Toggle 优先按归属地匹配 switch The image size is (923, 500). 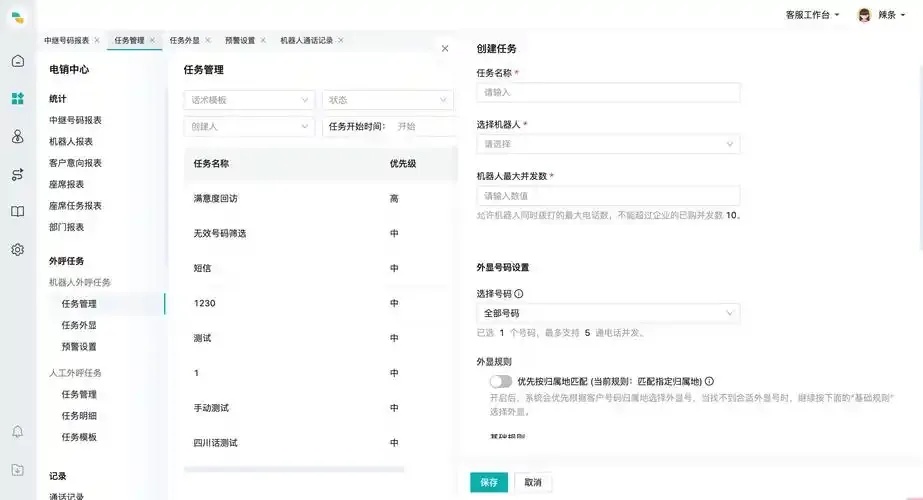(500, 381)
